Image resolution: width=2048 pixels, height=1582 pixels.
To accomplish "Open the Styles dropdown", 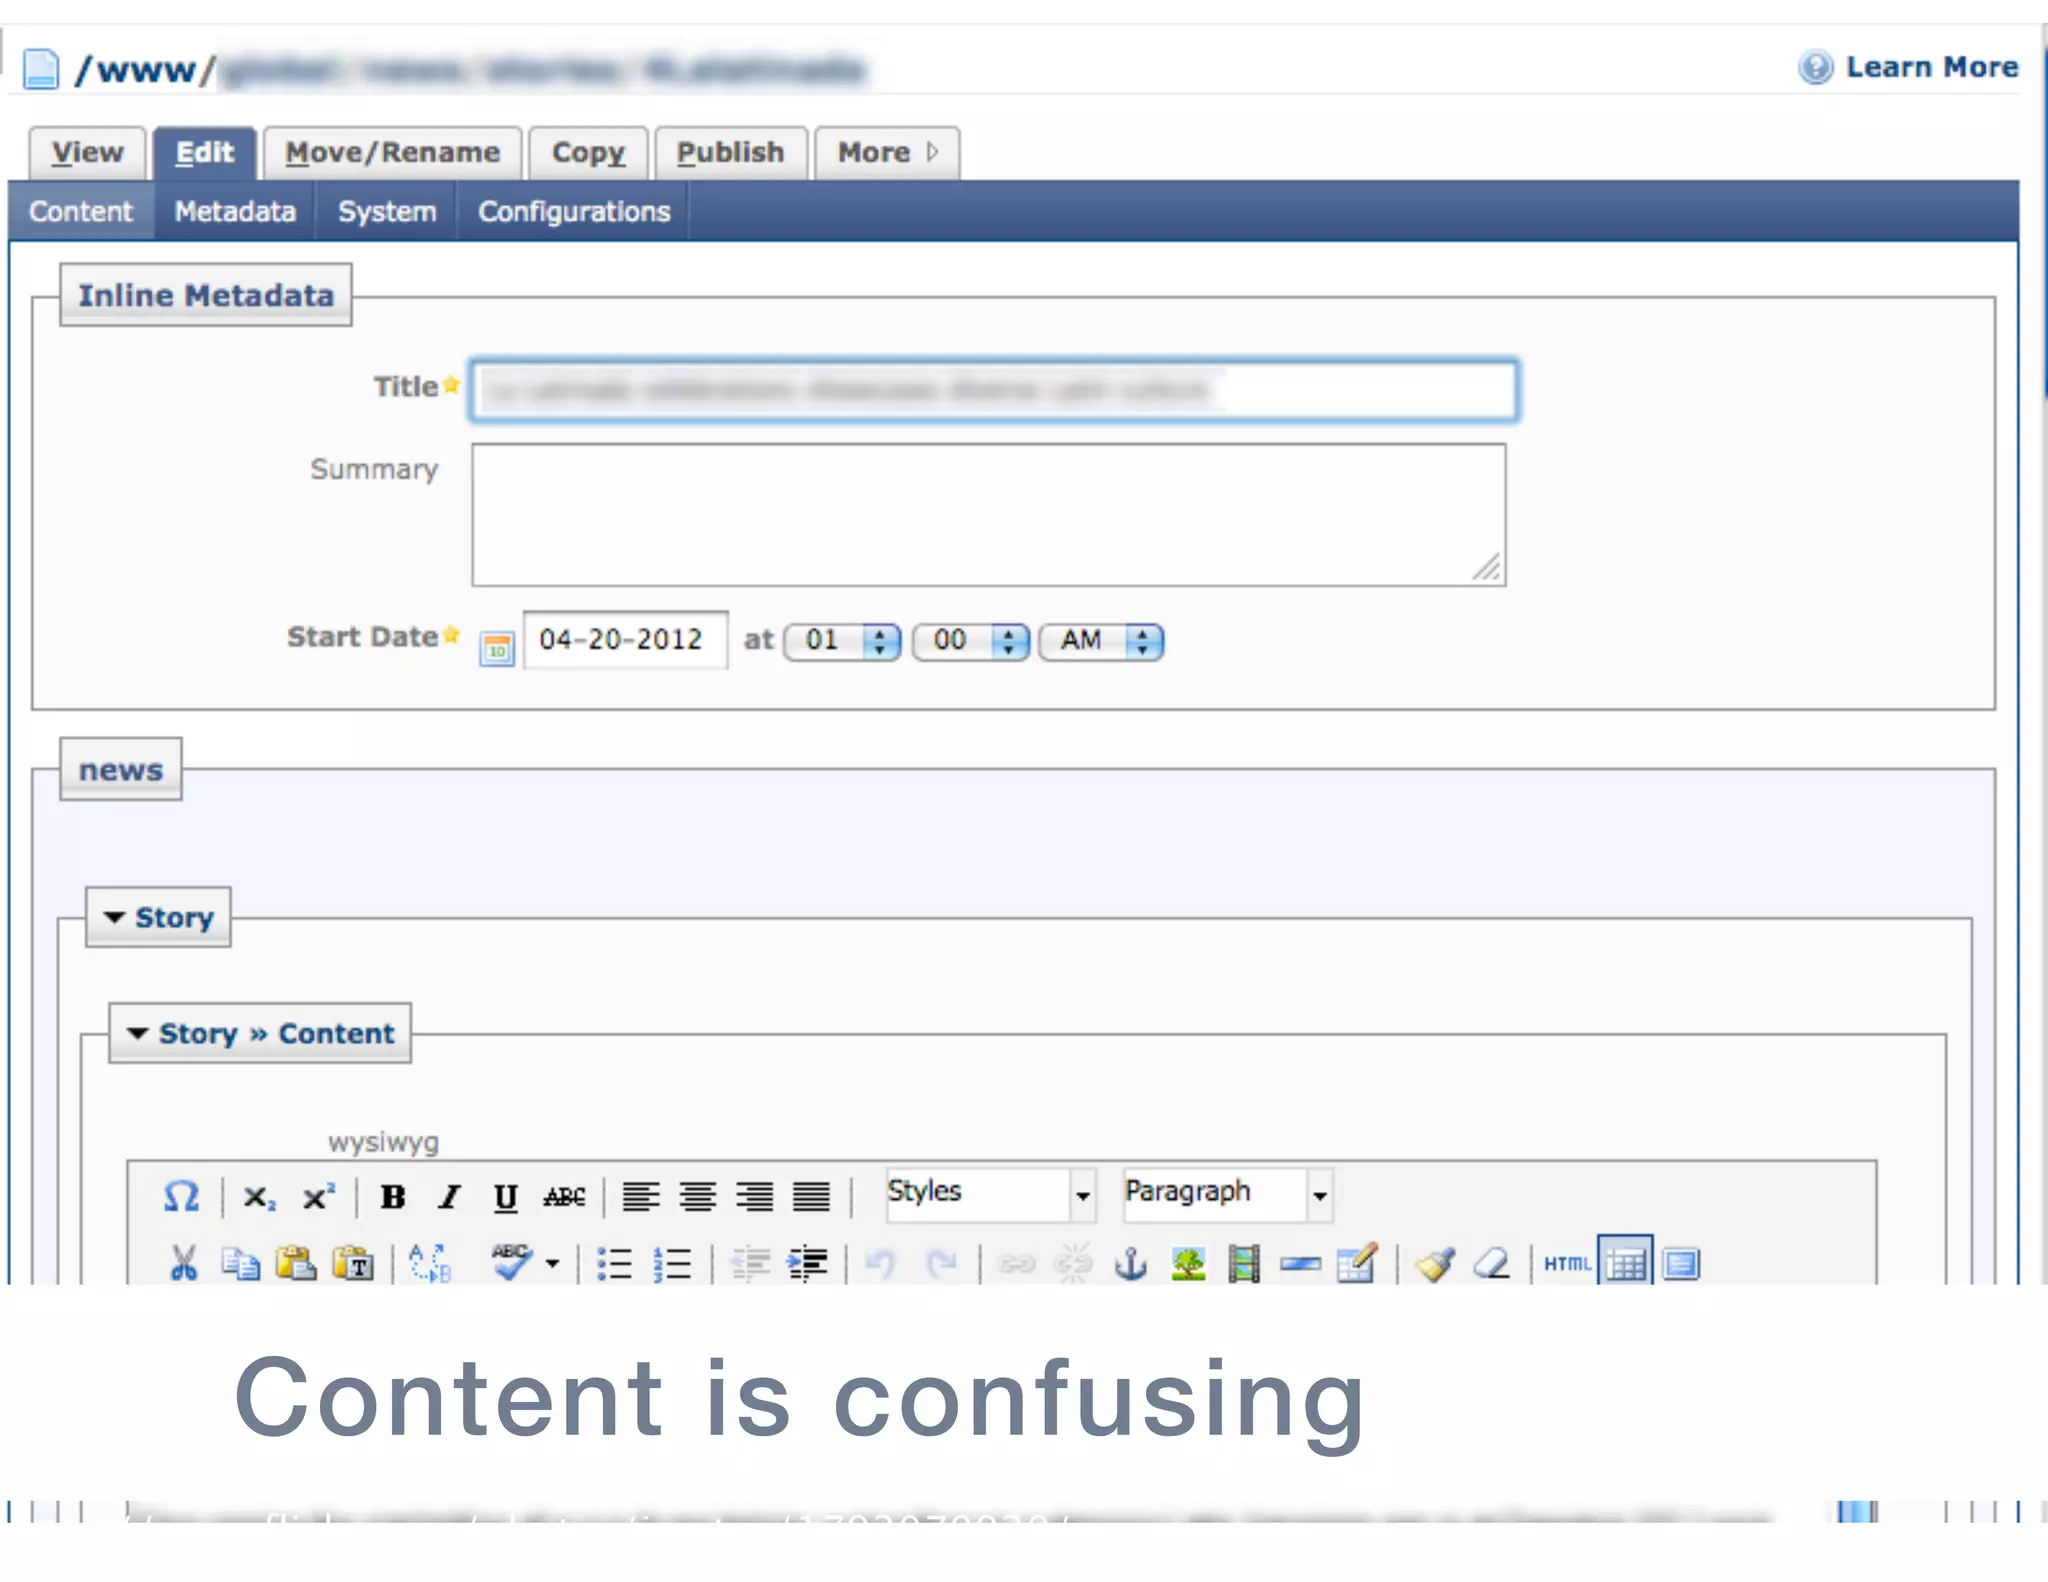I will point(991,1195).
